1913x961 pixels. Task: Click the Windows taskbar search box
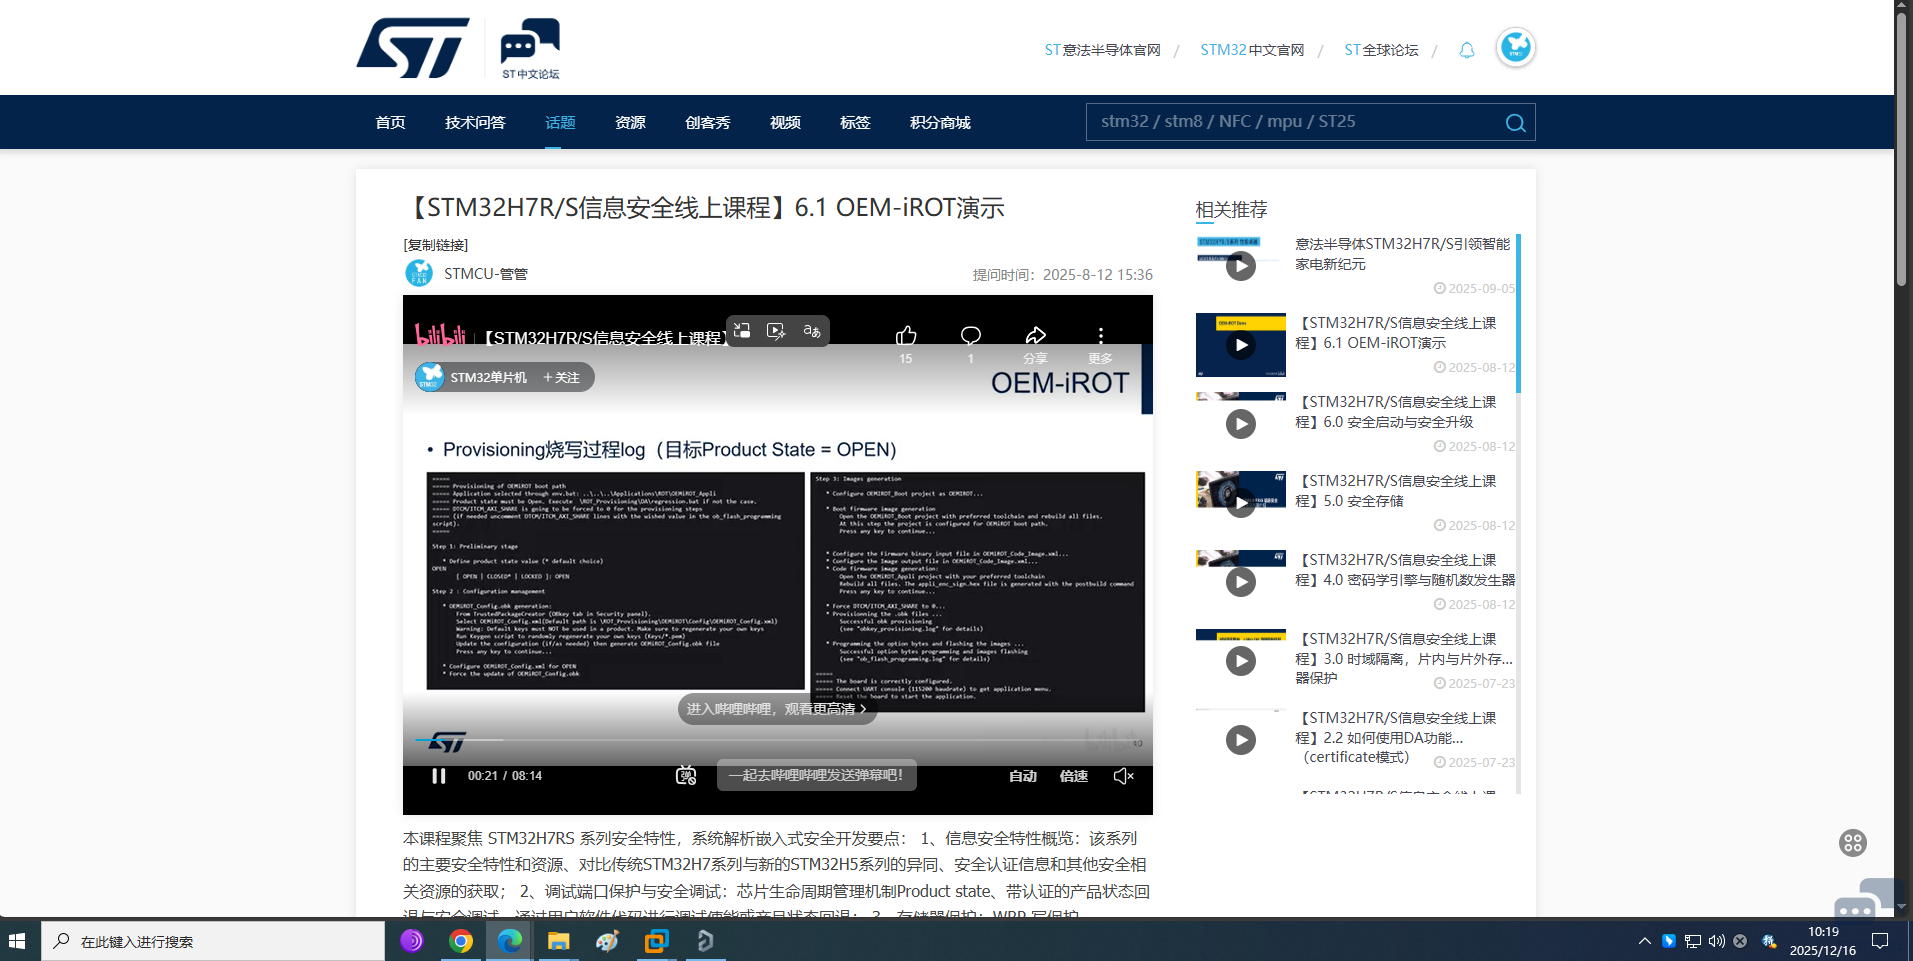(x=213, y=941)
